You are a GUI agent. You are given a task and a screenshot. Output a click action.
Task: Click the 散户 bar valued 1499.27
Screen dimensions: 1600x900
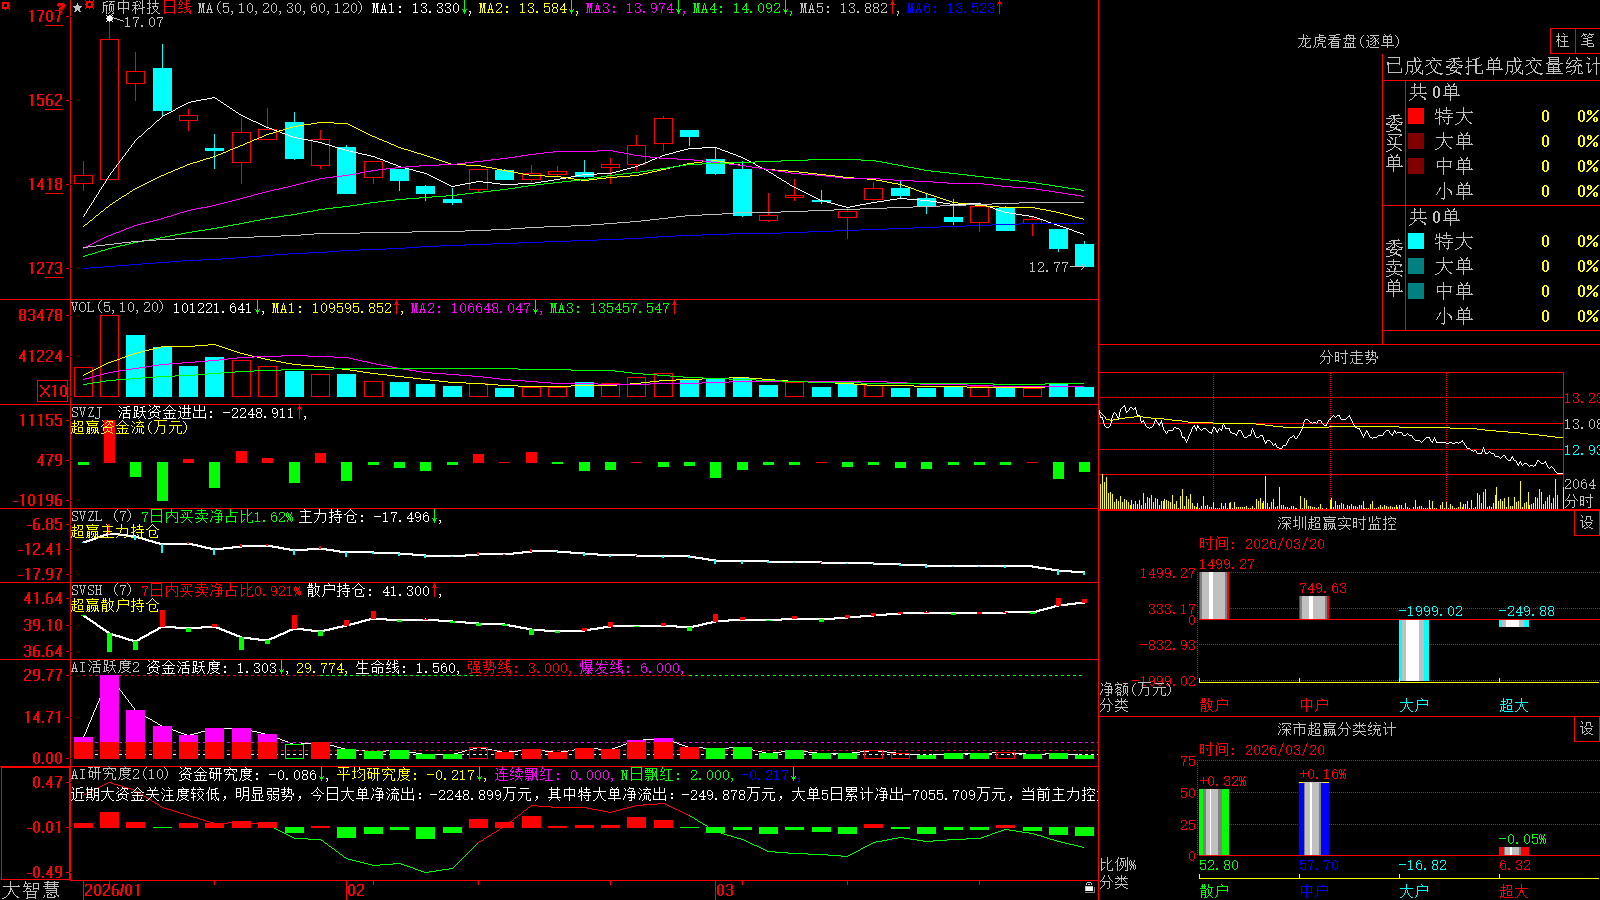[x=1213, y=596]
